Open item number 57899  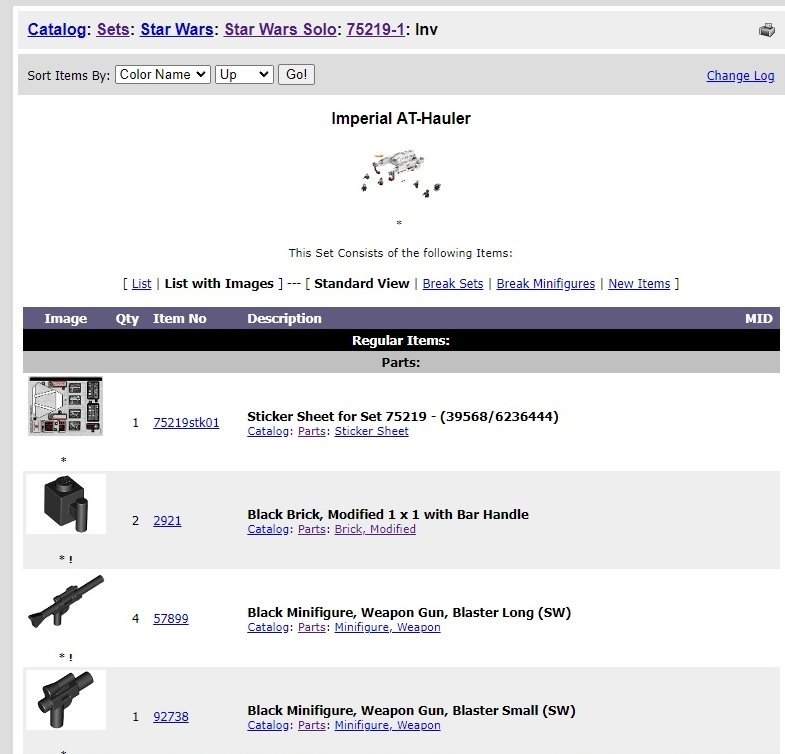170,619
